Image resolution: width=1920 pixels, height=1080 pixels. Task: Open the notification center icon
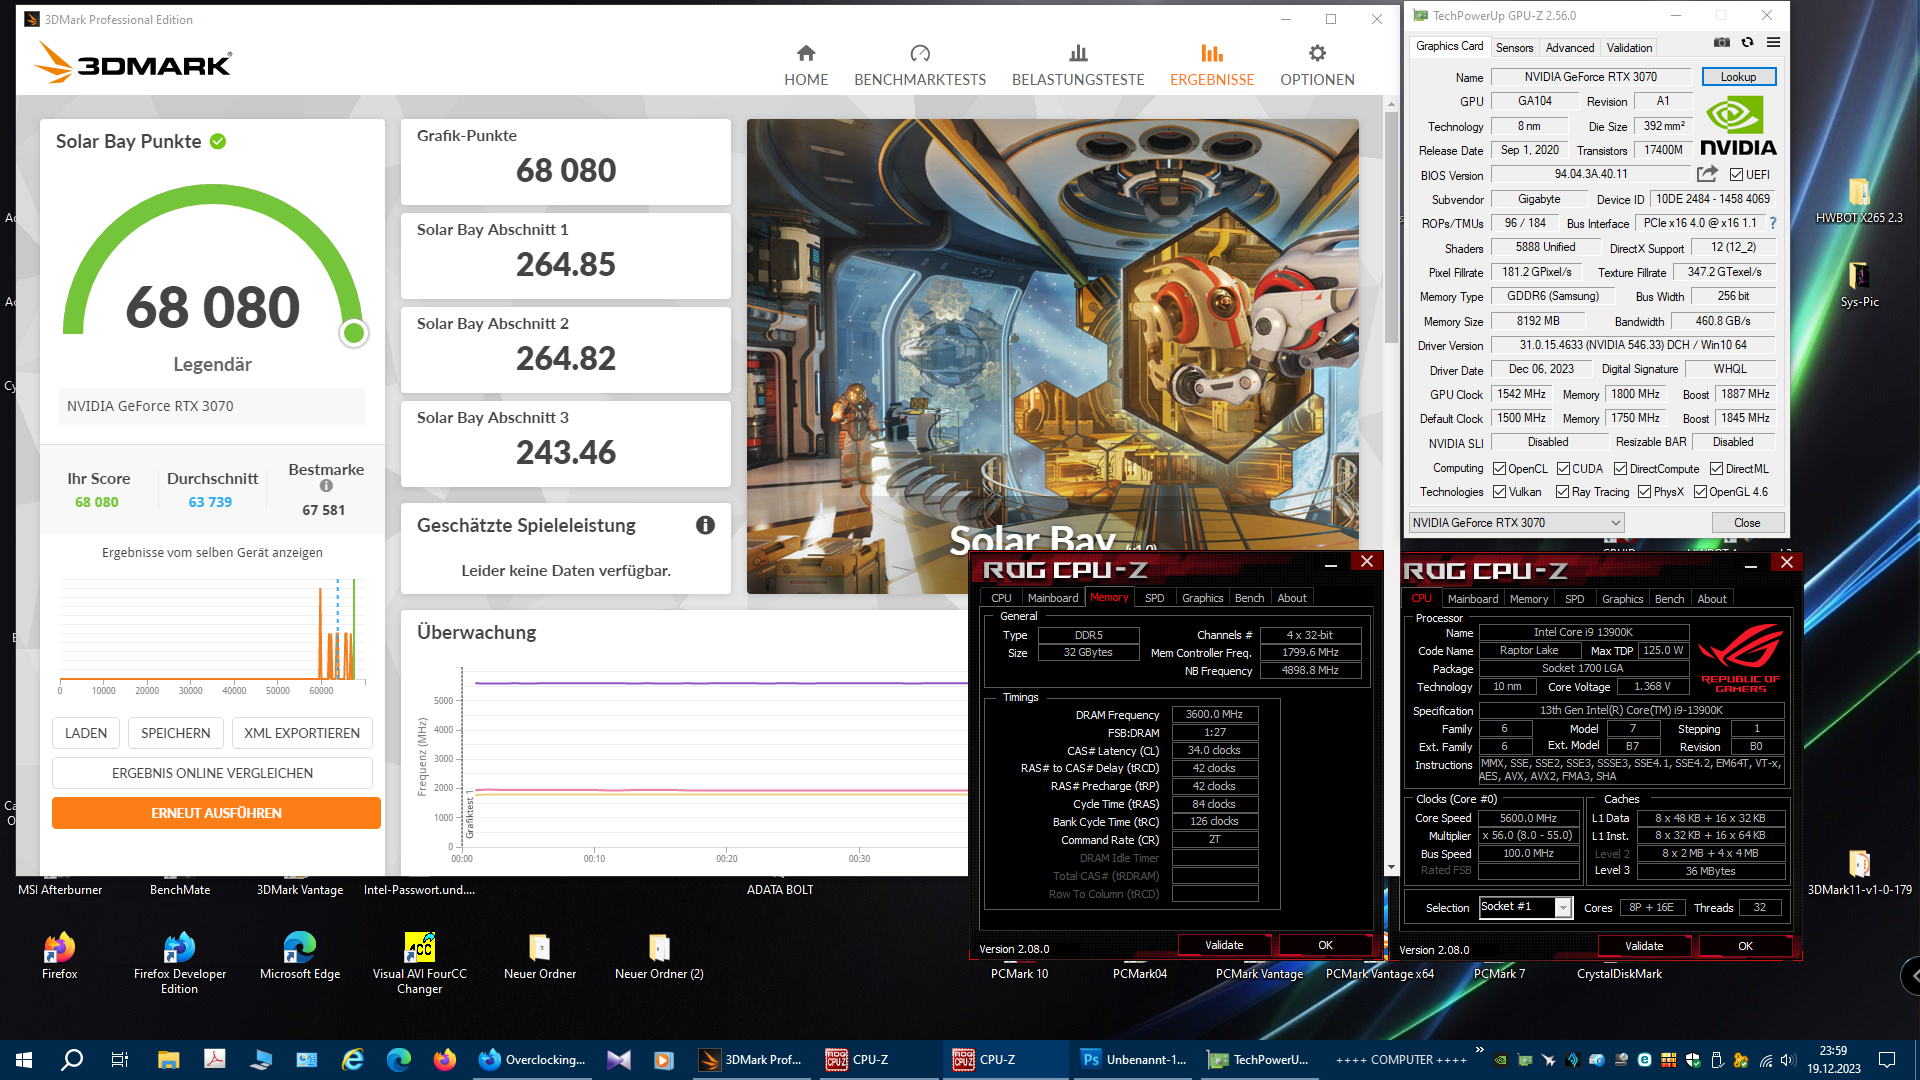point(1887,1060)
